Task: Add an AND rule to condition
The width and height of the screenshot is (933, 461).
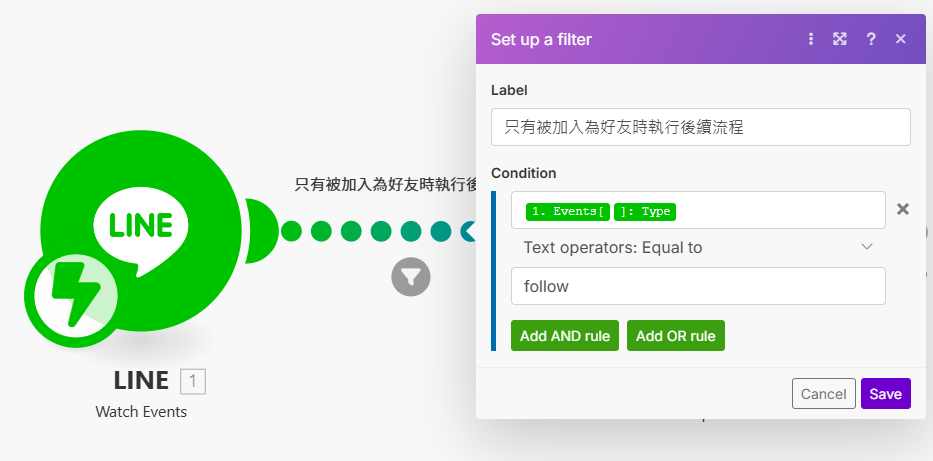Action: (x=565, y=336)
